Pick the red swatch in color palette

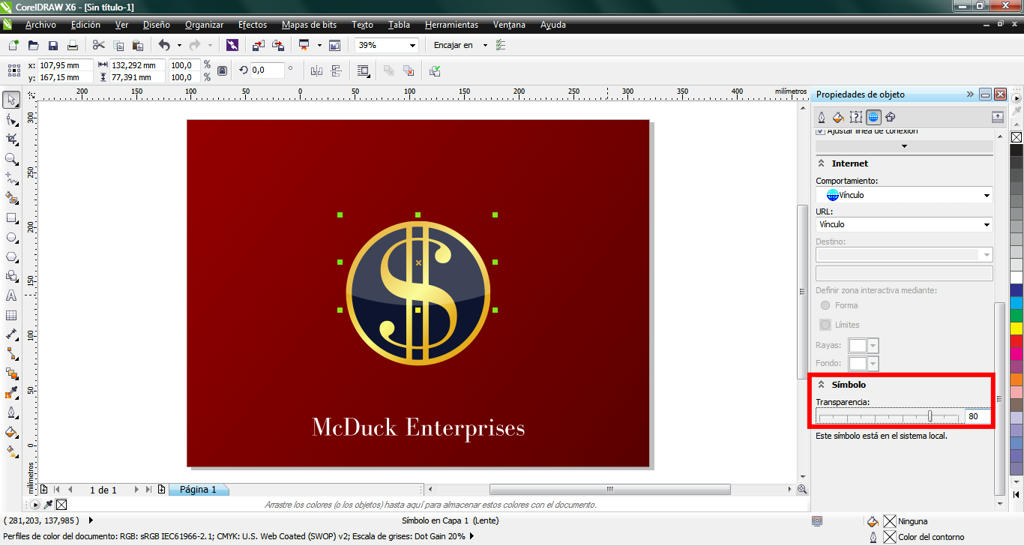click(x=1016, y=340)
